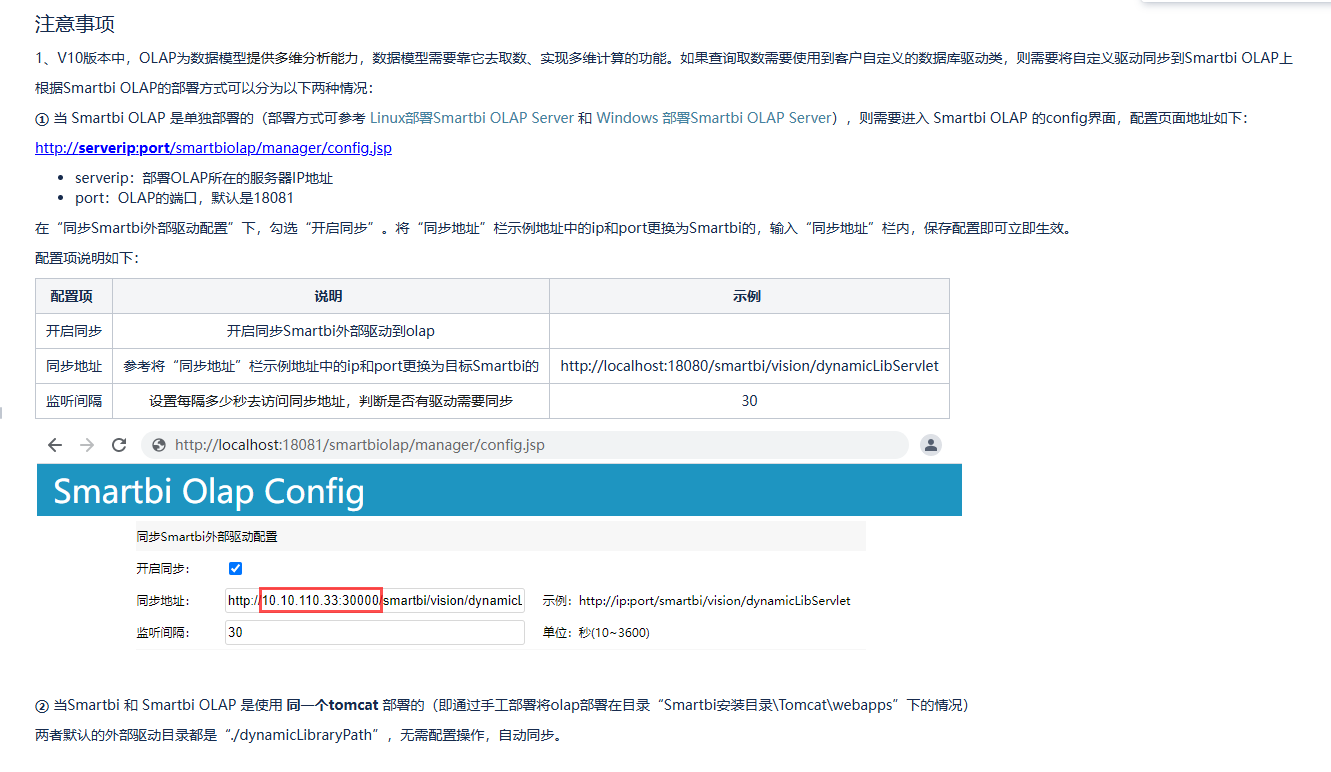Click the 同一个tomcat bold text
This screenshot has height=772, width=1331.
(333, 705)
